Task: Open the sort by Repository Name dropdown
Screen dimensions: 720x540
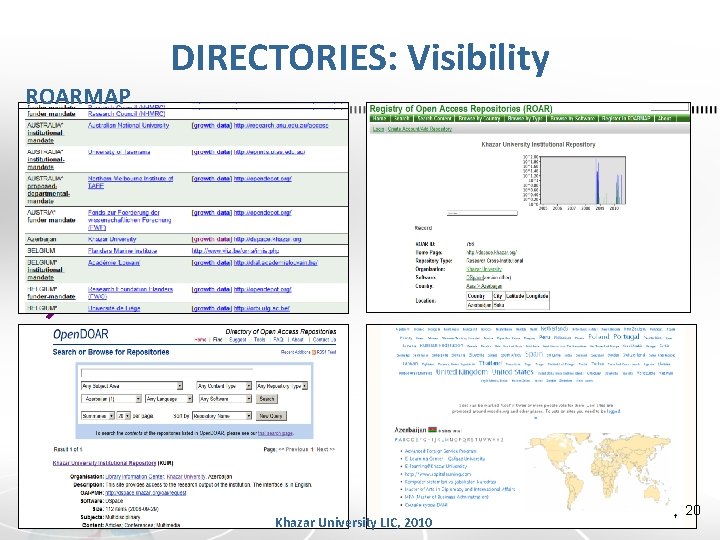Action: click(x=222, y=416)
